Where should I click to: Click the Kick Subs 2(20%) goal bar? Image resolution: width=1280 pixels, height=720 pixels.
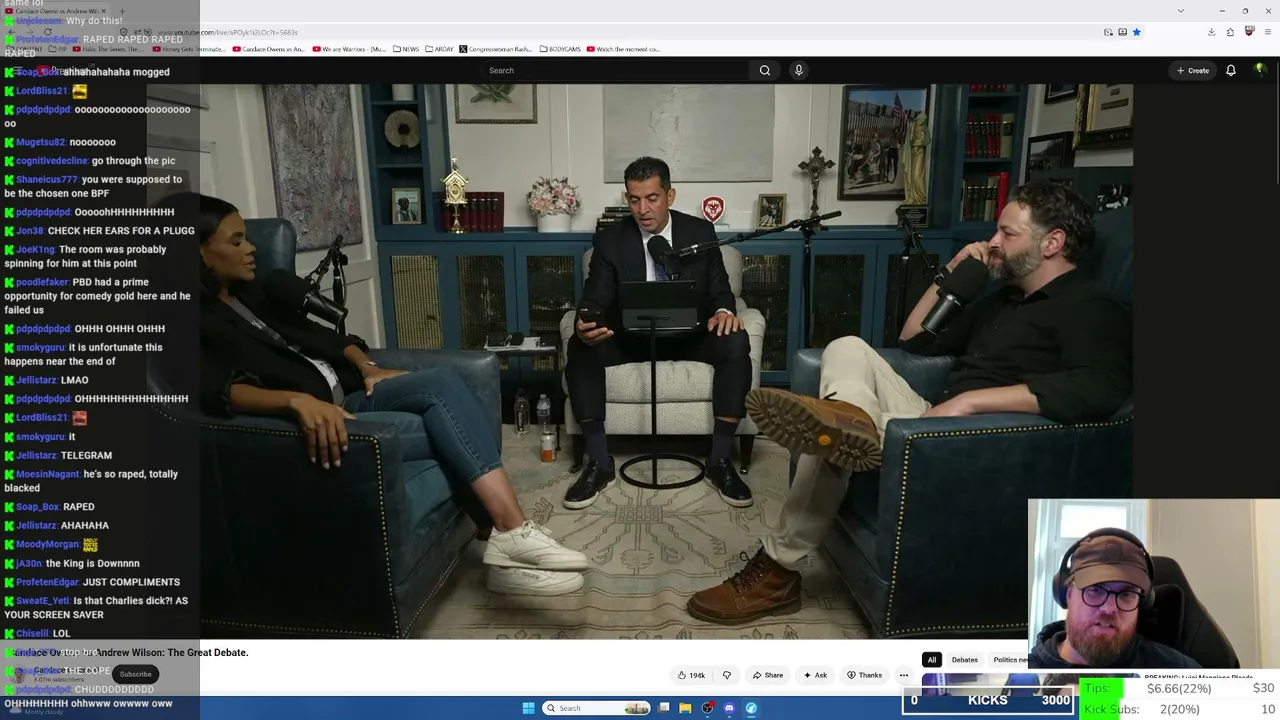[x=1180, y=709]
